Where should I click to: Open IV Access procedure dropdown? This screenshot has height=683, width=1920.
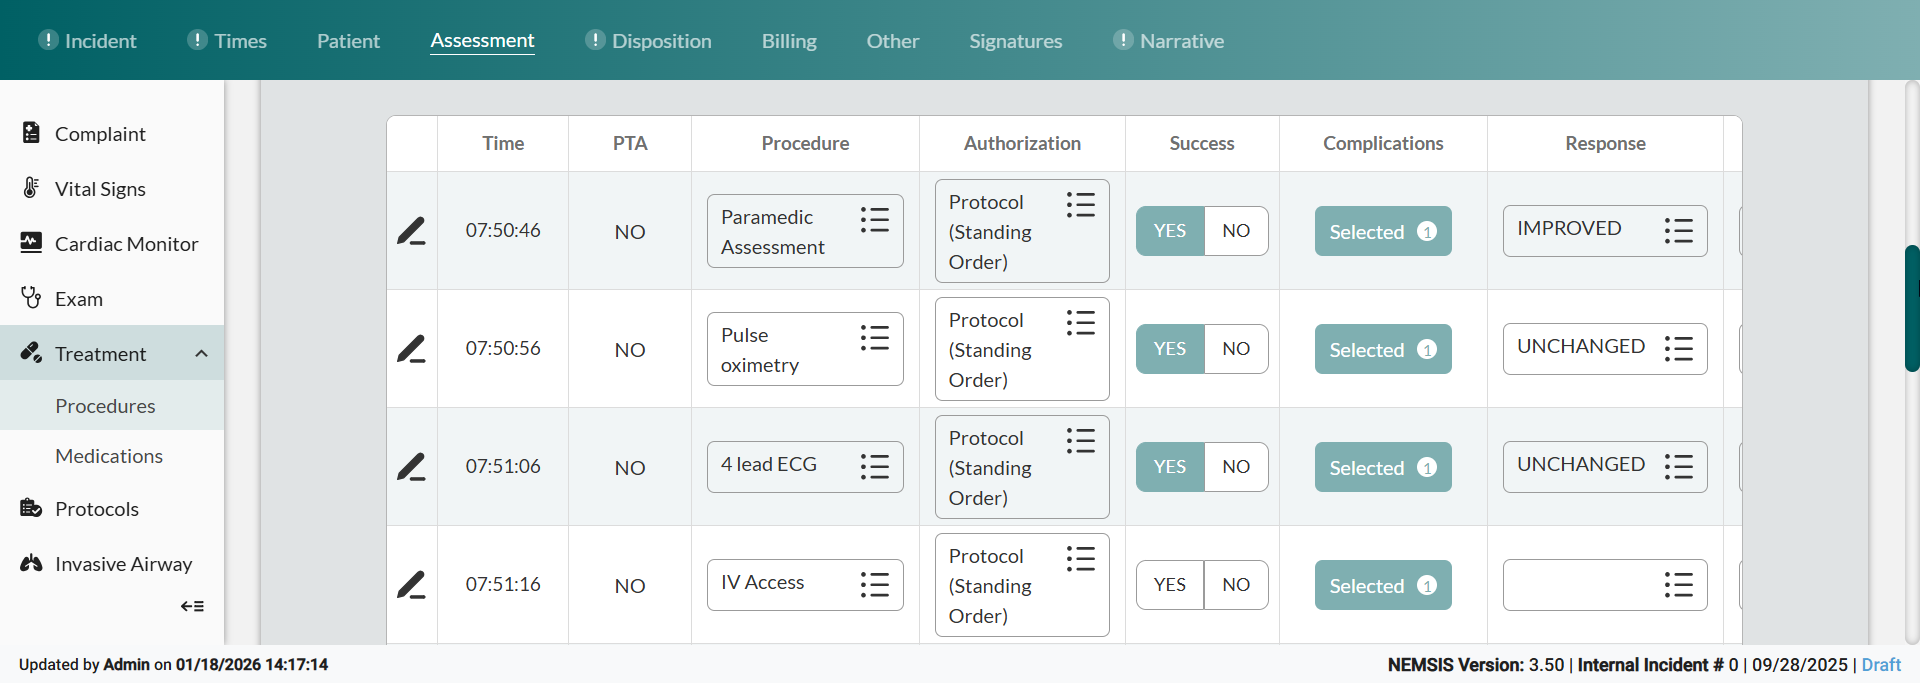pos(805,585)
